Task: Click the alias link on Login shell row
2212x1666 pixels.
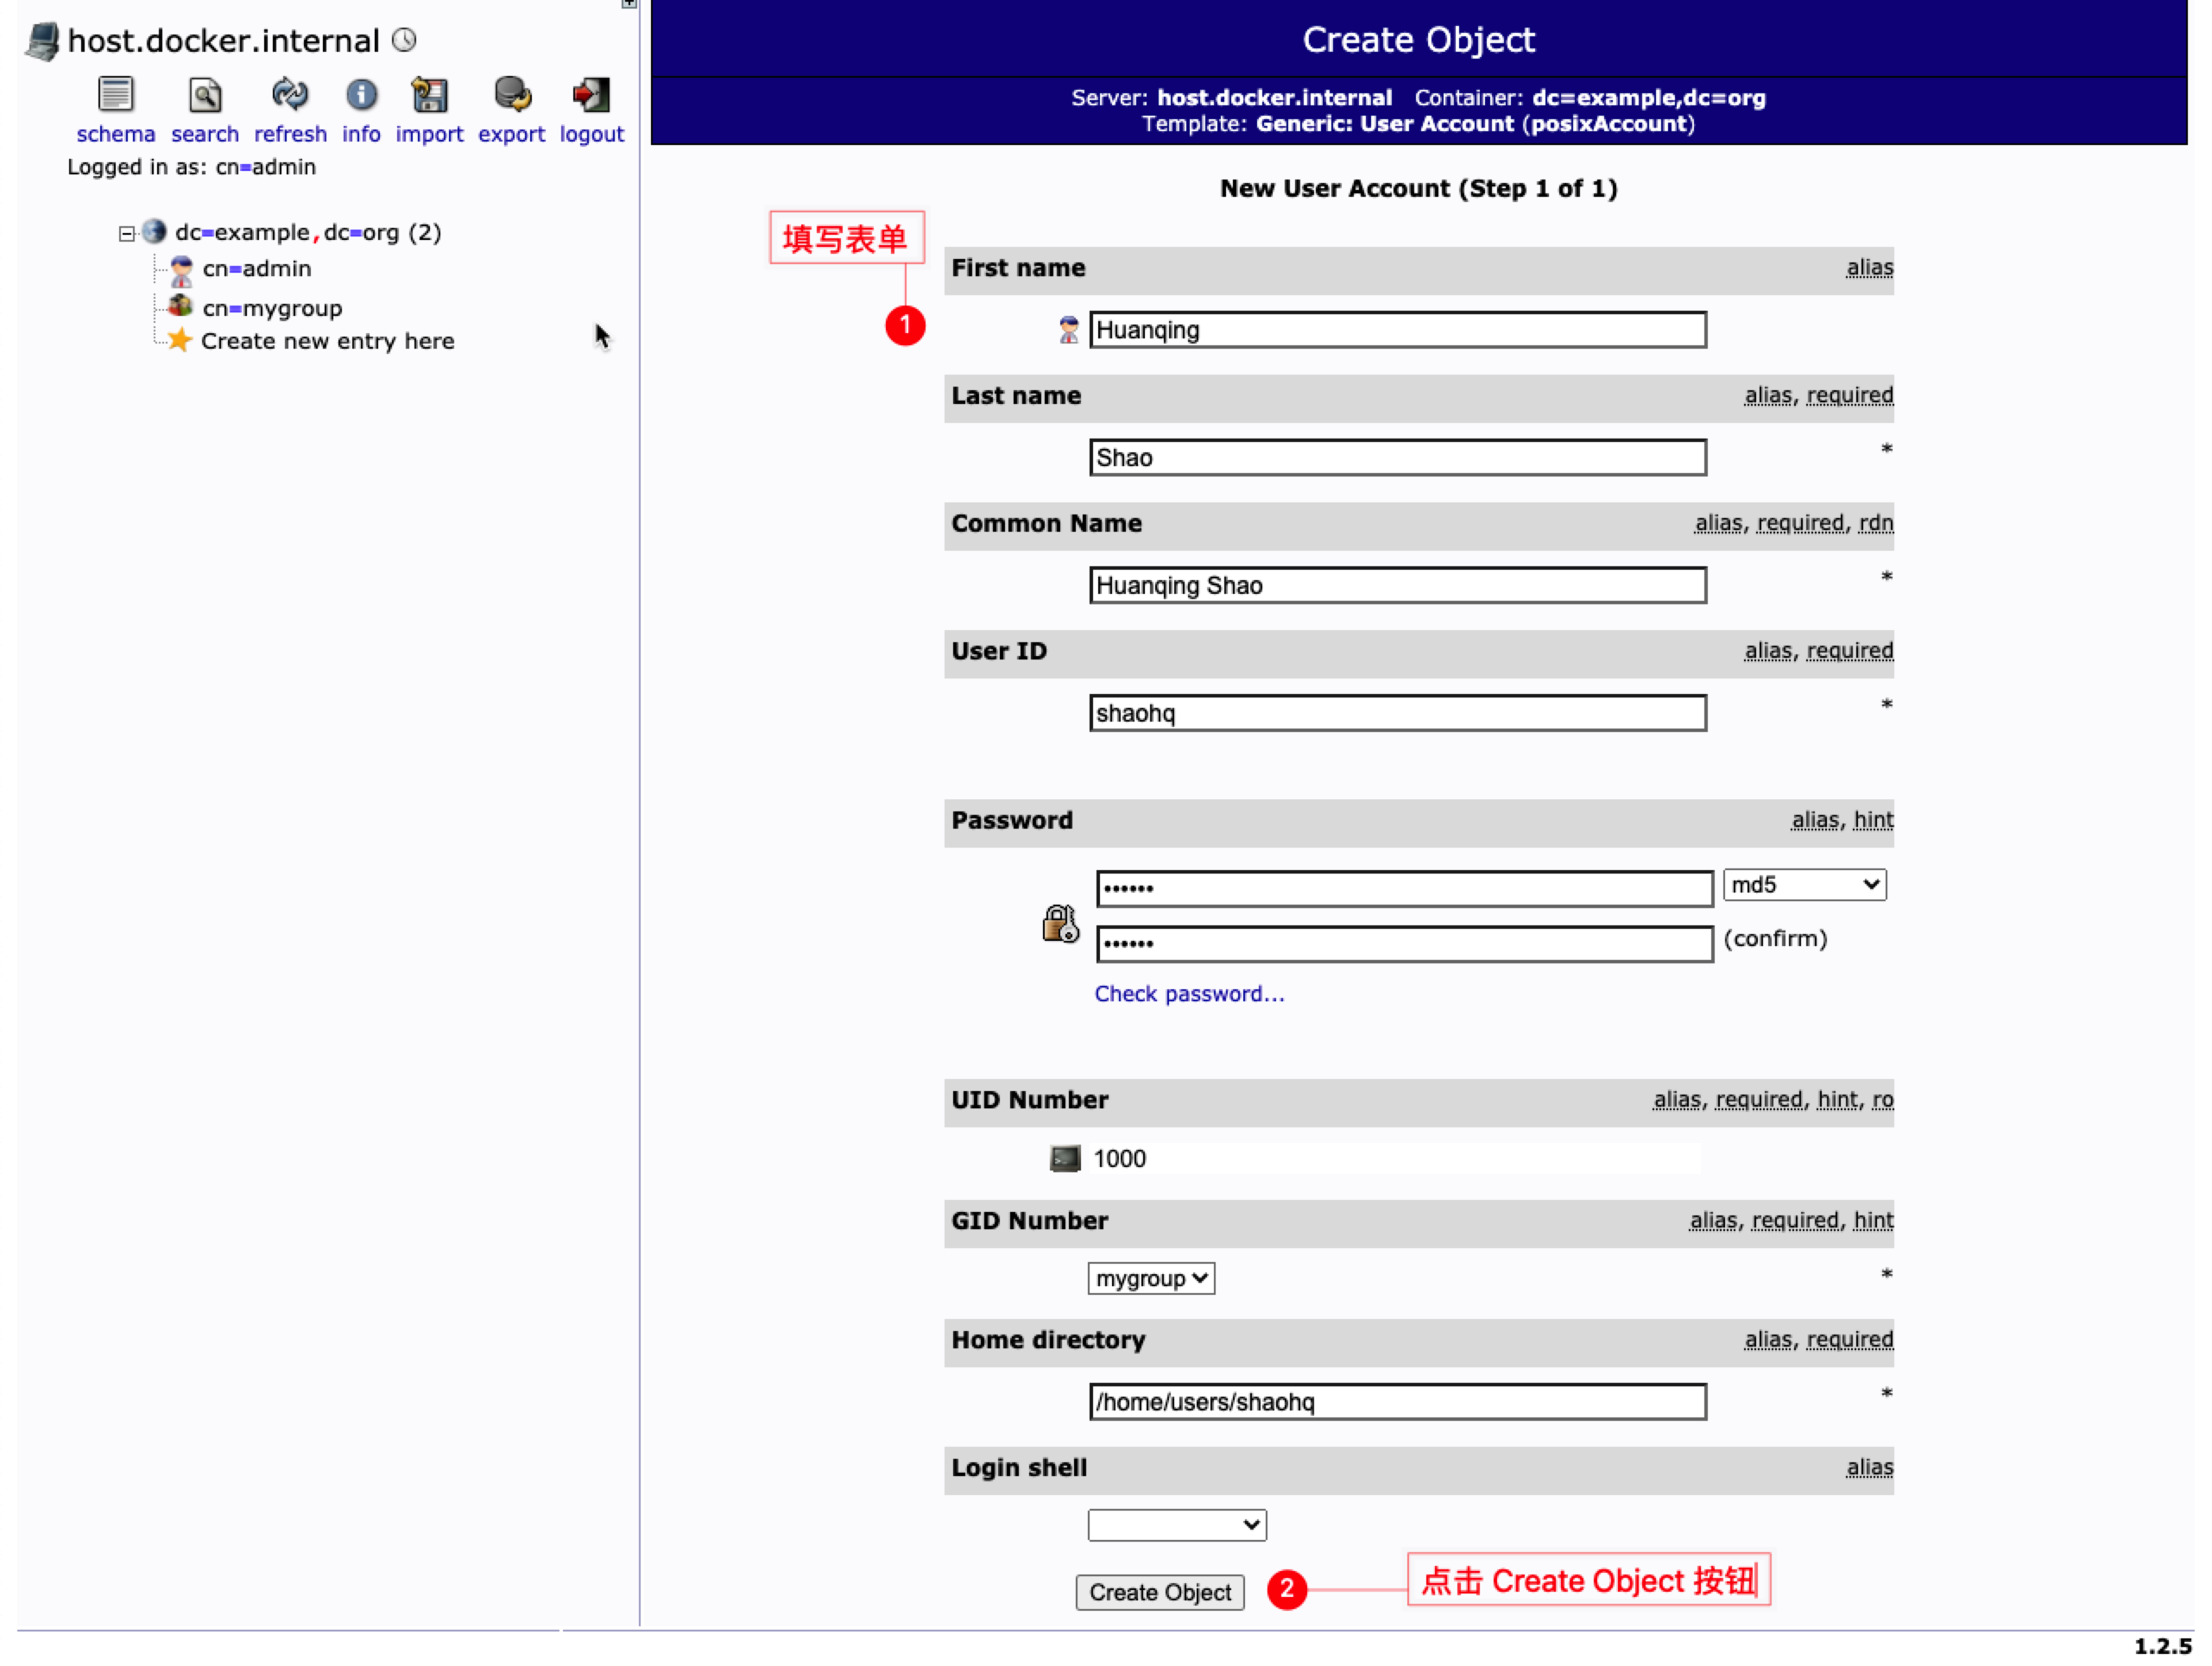Action: tap(1869, 1467)
